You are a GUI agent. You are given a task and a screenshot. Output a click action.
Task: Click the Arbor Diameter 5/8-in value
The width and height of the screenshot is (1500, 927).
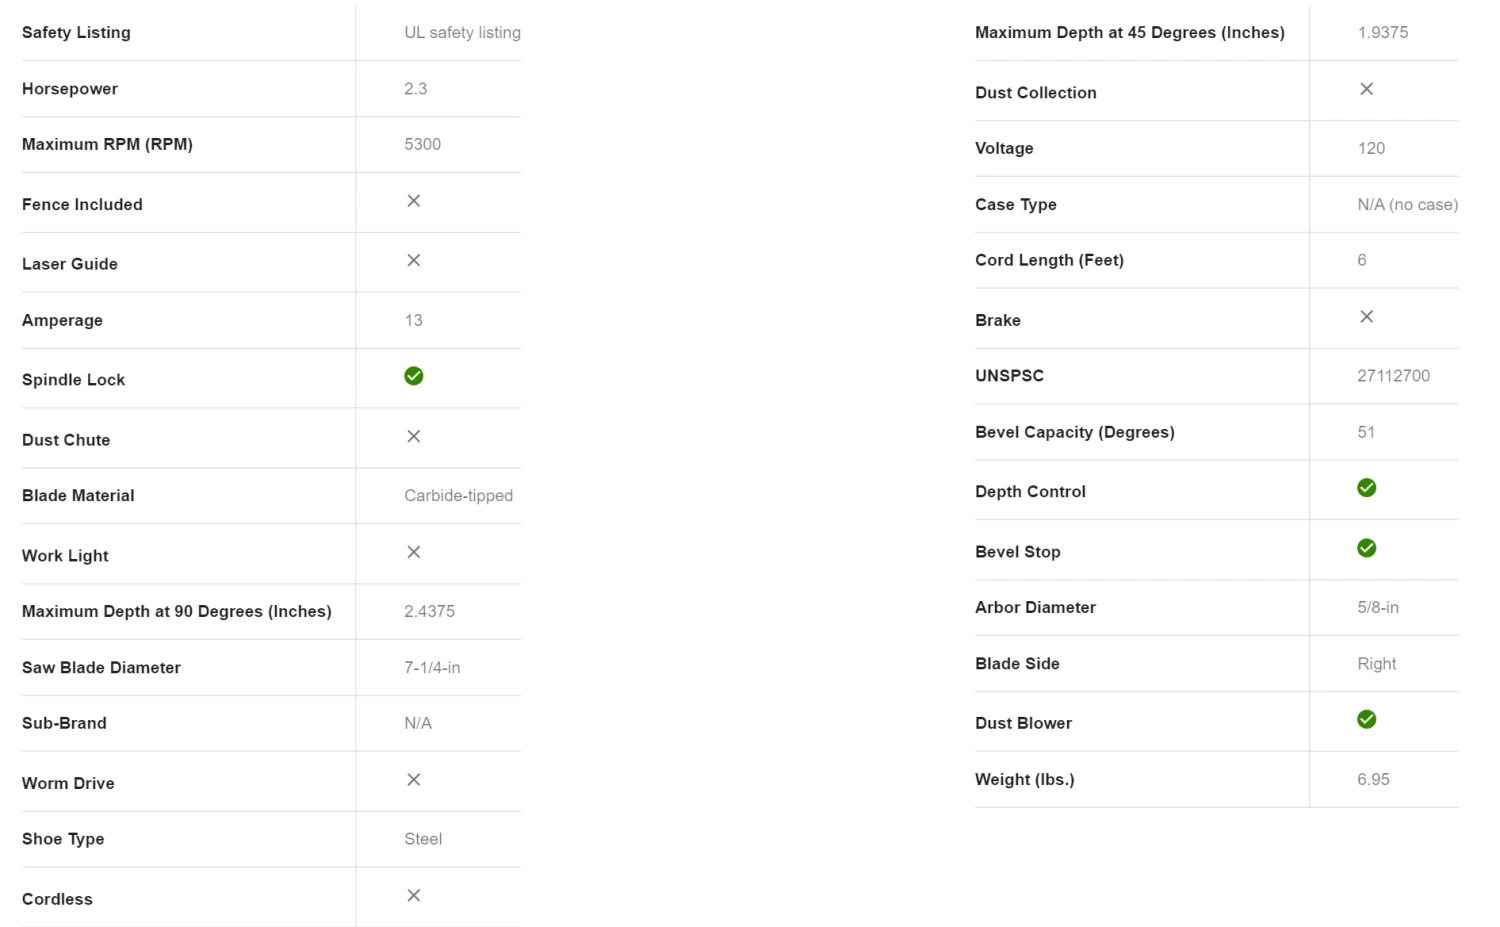[x=1378, y=608]
